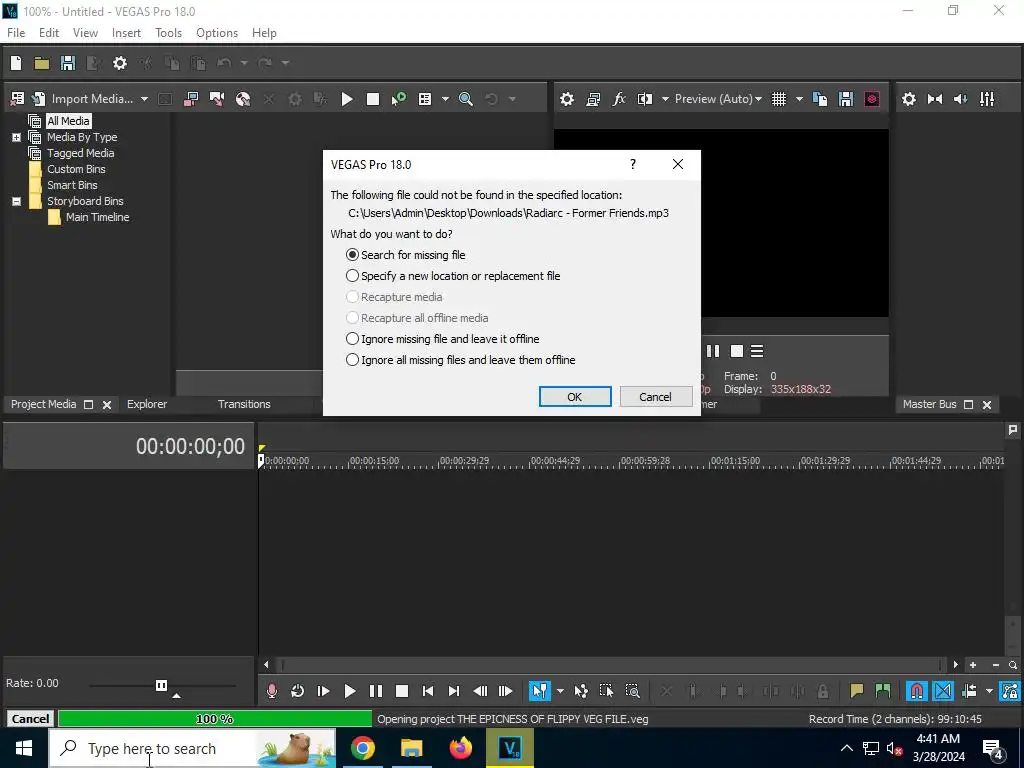Viewport: 1024px width, 768px height.
Task: Pause timeline playback
Action: point(376,691)
